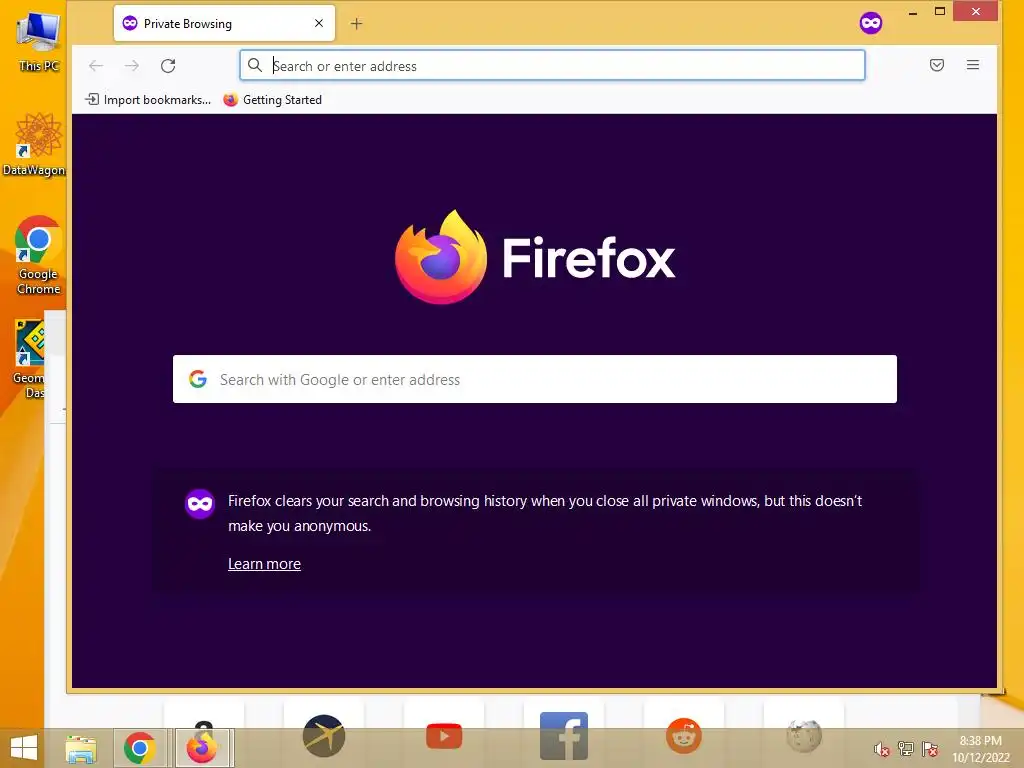Click the Expedia plane tile behind Firefox window
The width and height of the screenshot is (1024, 768).
coord(324,735)
